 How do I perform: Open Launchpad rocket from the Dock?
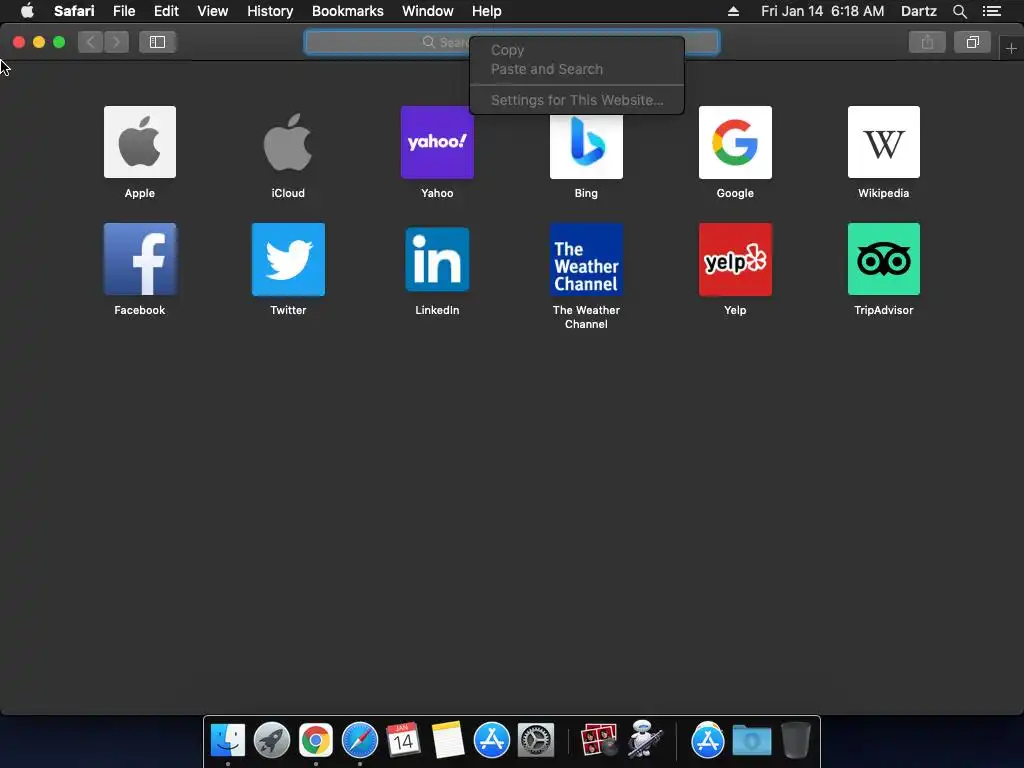coord(272,740)
